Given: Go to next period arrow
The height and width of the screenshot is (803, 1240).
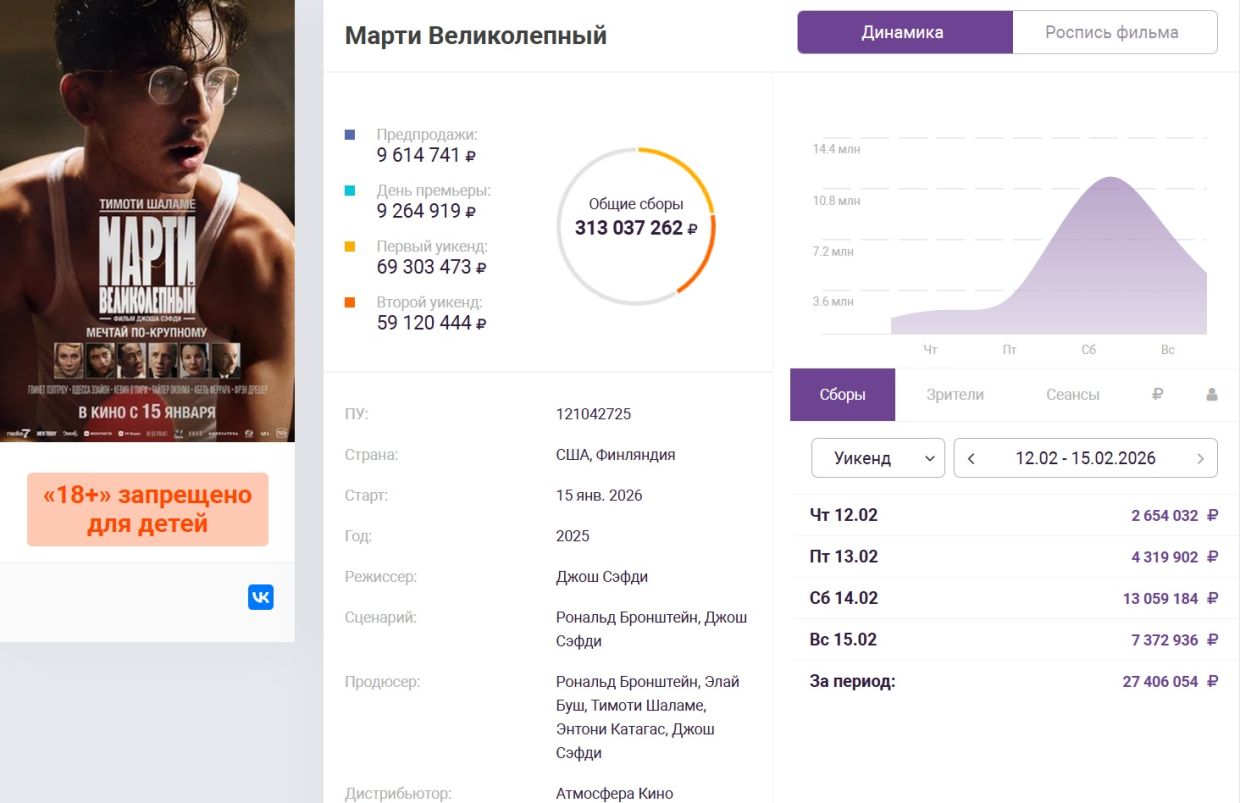Looking at the screenshot, I should pos(1200,459).
